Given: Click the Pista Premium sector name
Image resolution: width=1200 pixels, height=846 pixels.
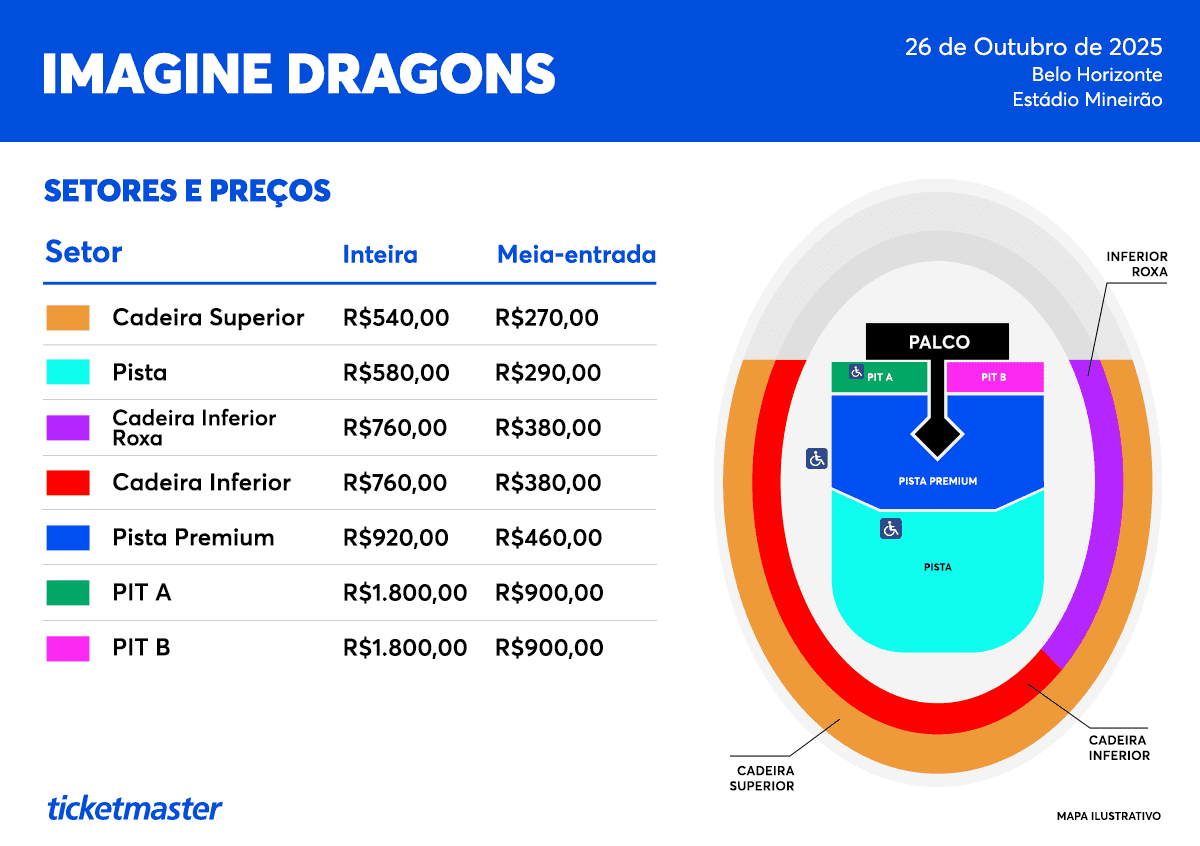Looking at the screenshot, I should [193, 537].
